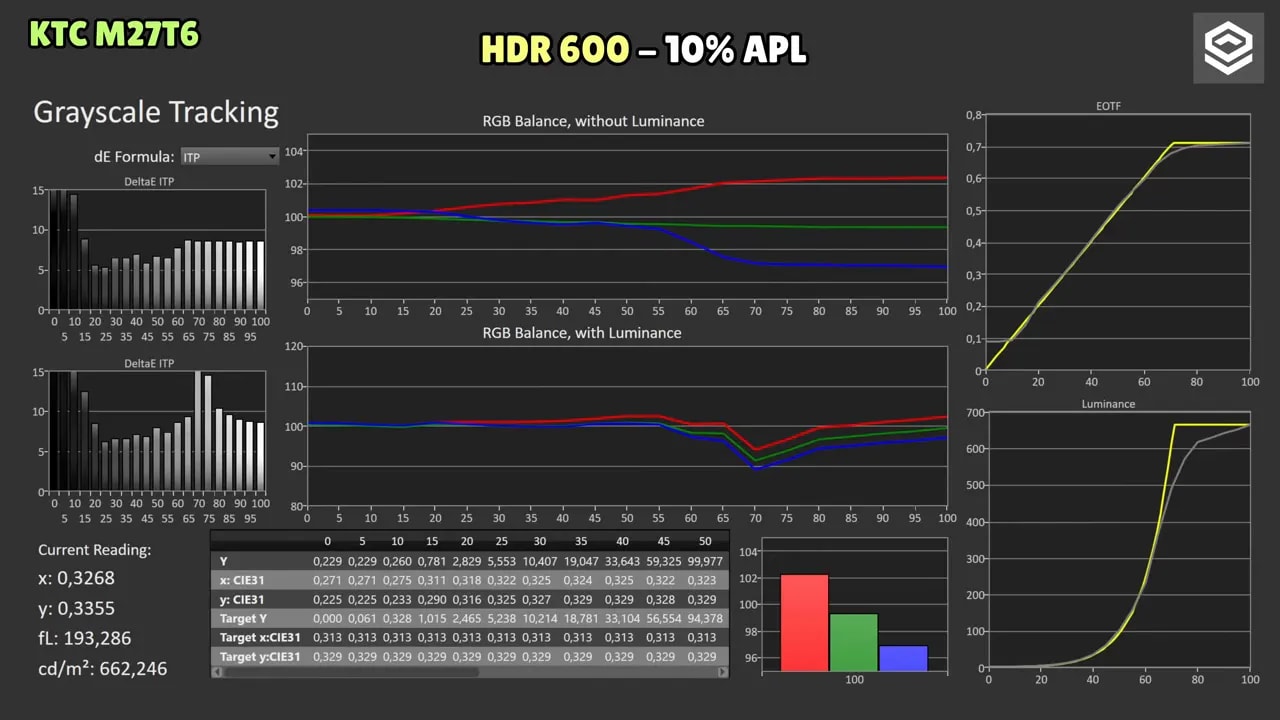Click the current reading "y: 0,3355"
The width and height of the screenshot is (1280, 720).
pyautogui.click(x=77, y=609)
